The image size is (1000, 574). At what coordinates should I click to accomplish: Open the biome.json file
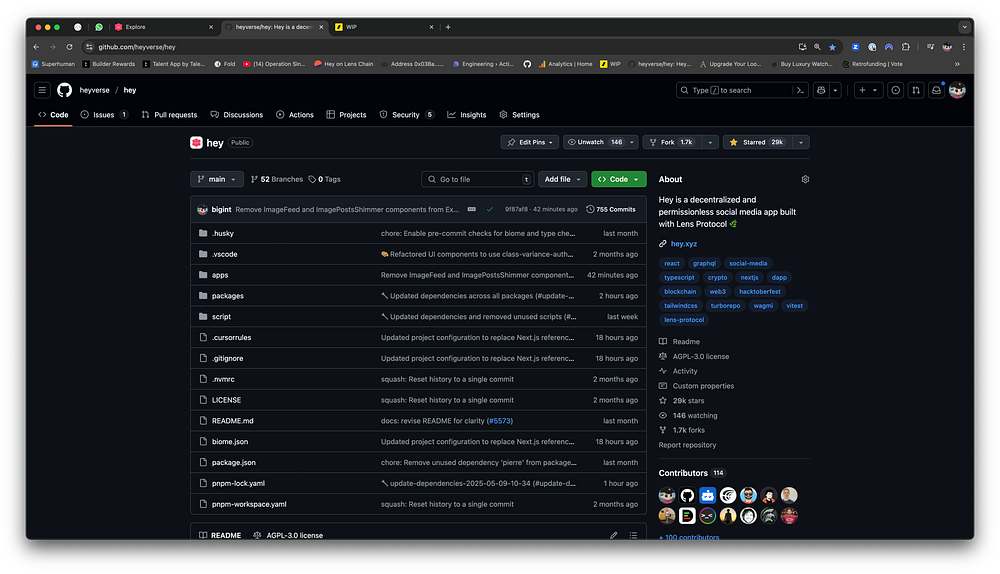tap(230, 441)
